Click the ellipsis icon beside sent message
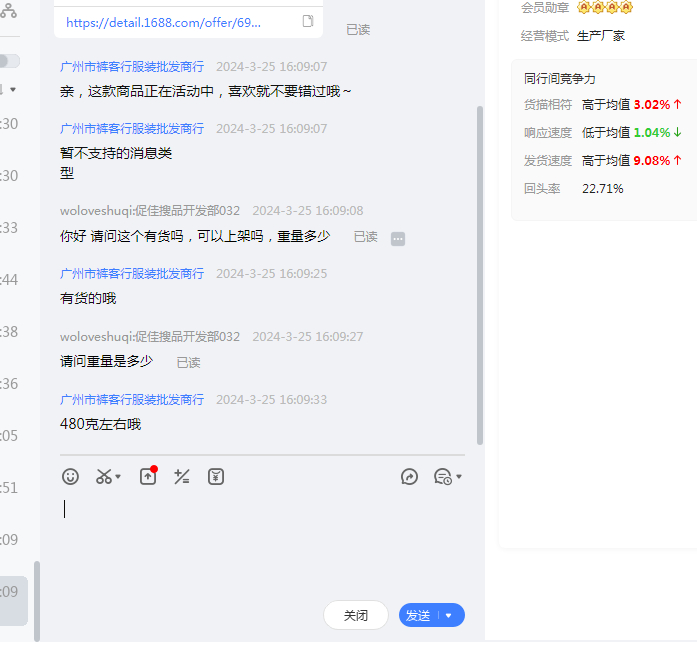Viewport: 697px width, 647px height. [398, 238]
